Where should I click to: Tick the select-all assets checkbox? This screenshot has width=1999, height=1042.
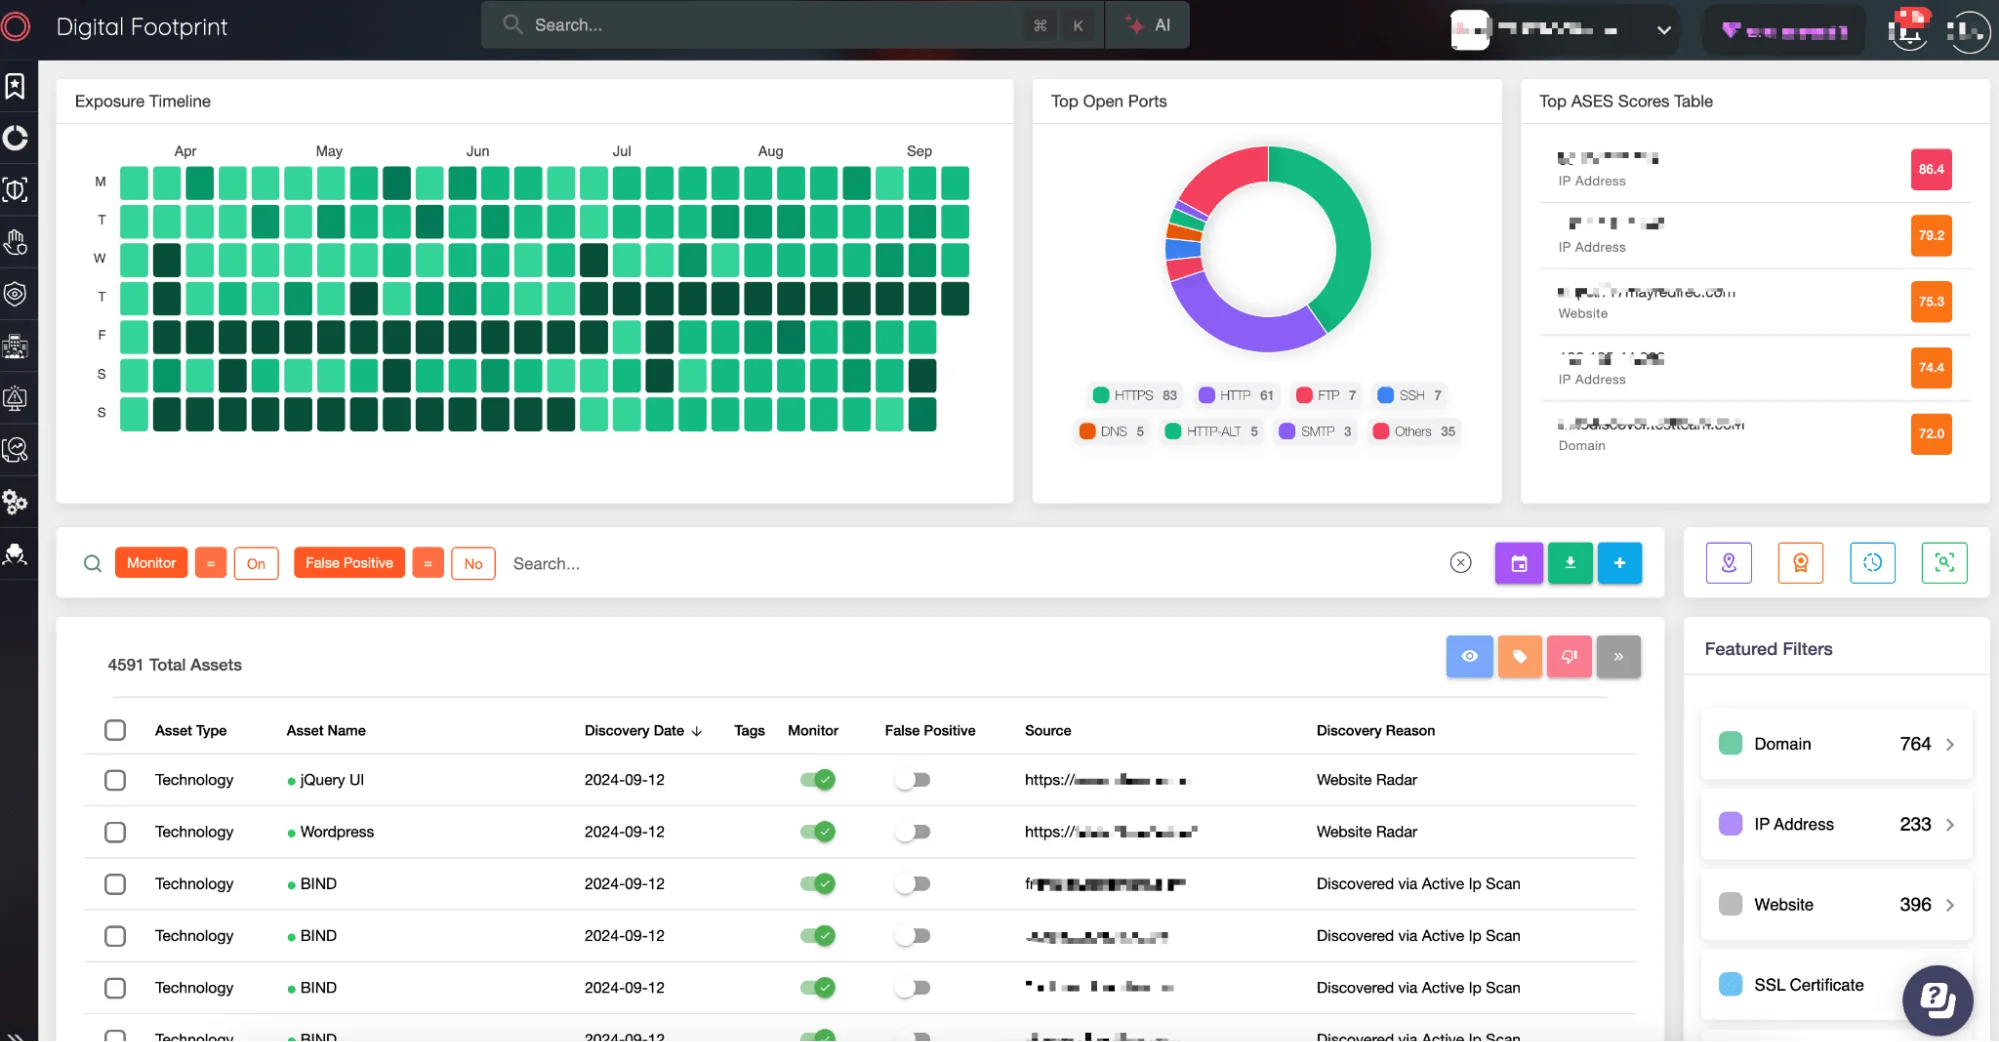(115, 730)
